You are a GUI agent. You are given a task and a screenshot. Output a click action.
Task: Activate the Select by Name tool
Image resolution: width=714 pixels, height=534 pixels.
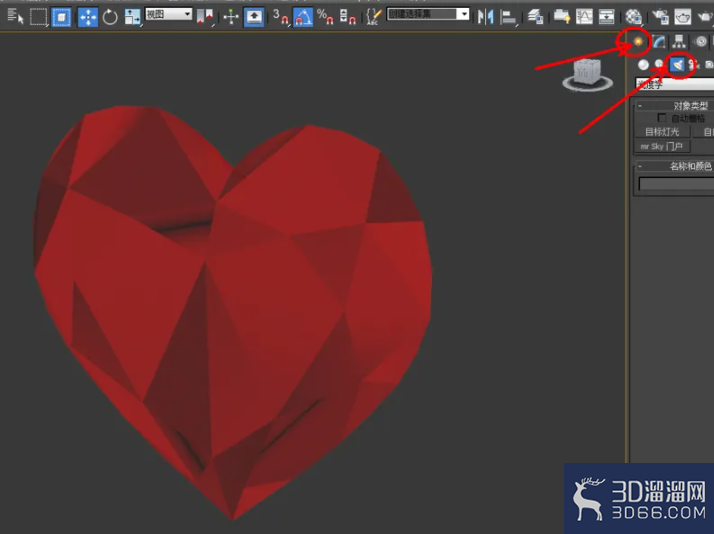(x=15, y=17)
